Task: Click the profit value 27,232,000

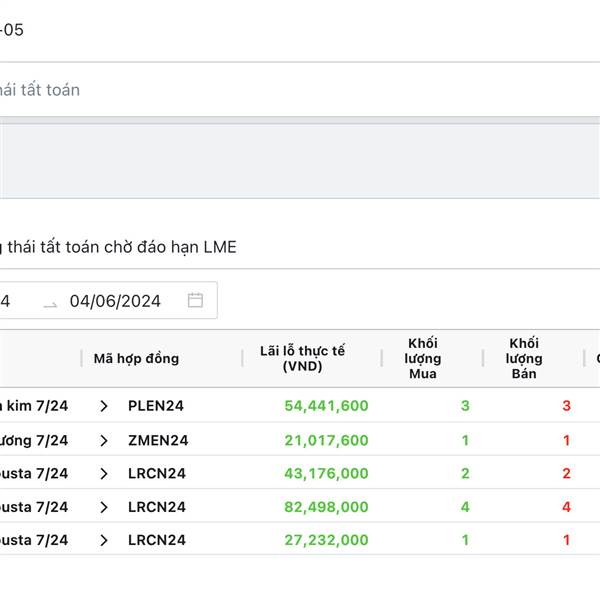Action: pyautogui.click(x=326, y=540)
